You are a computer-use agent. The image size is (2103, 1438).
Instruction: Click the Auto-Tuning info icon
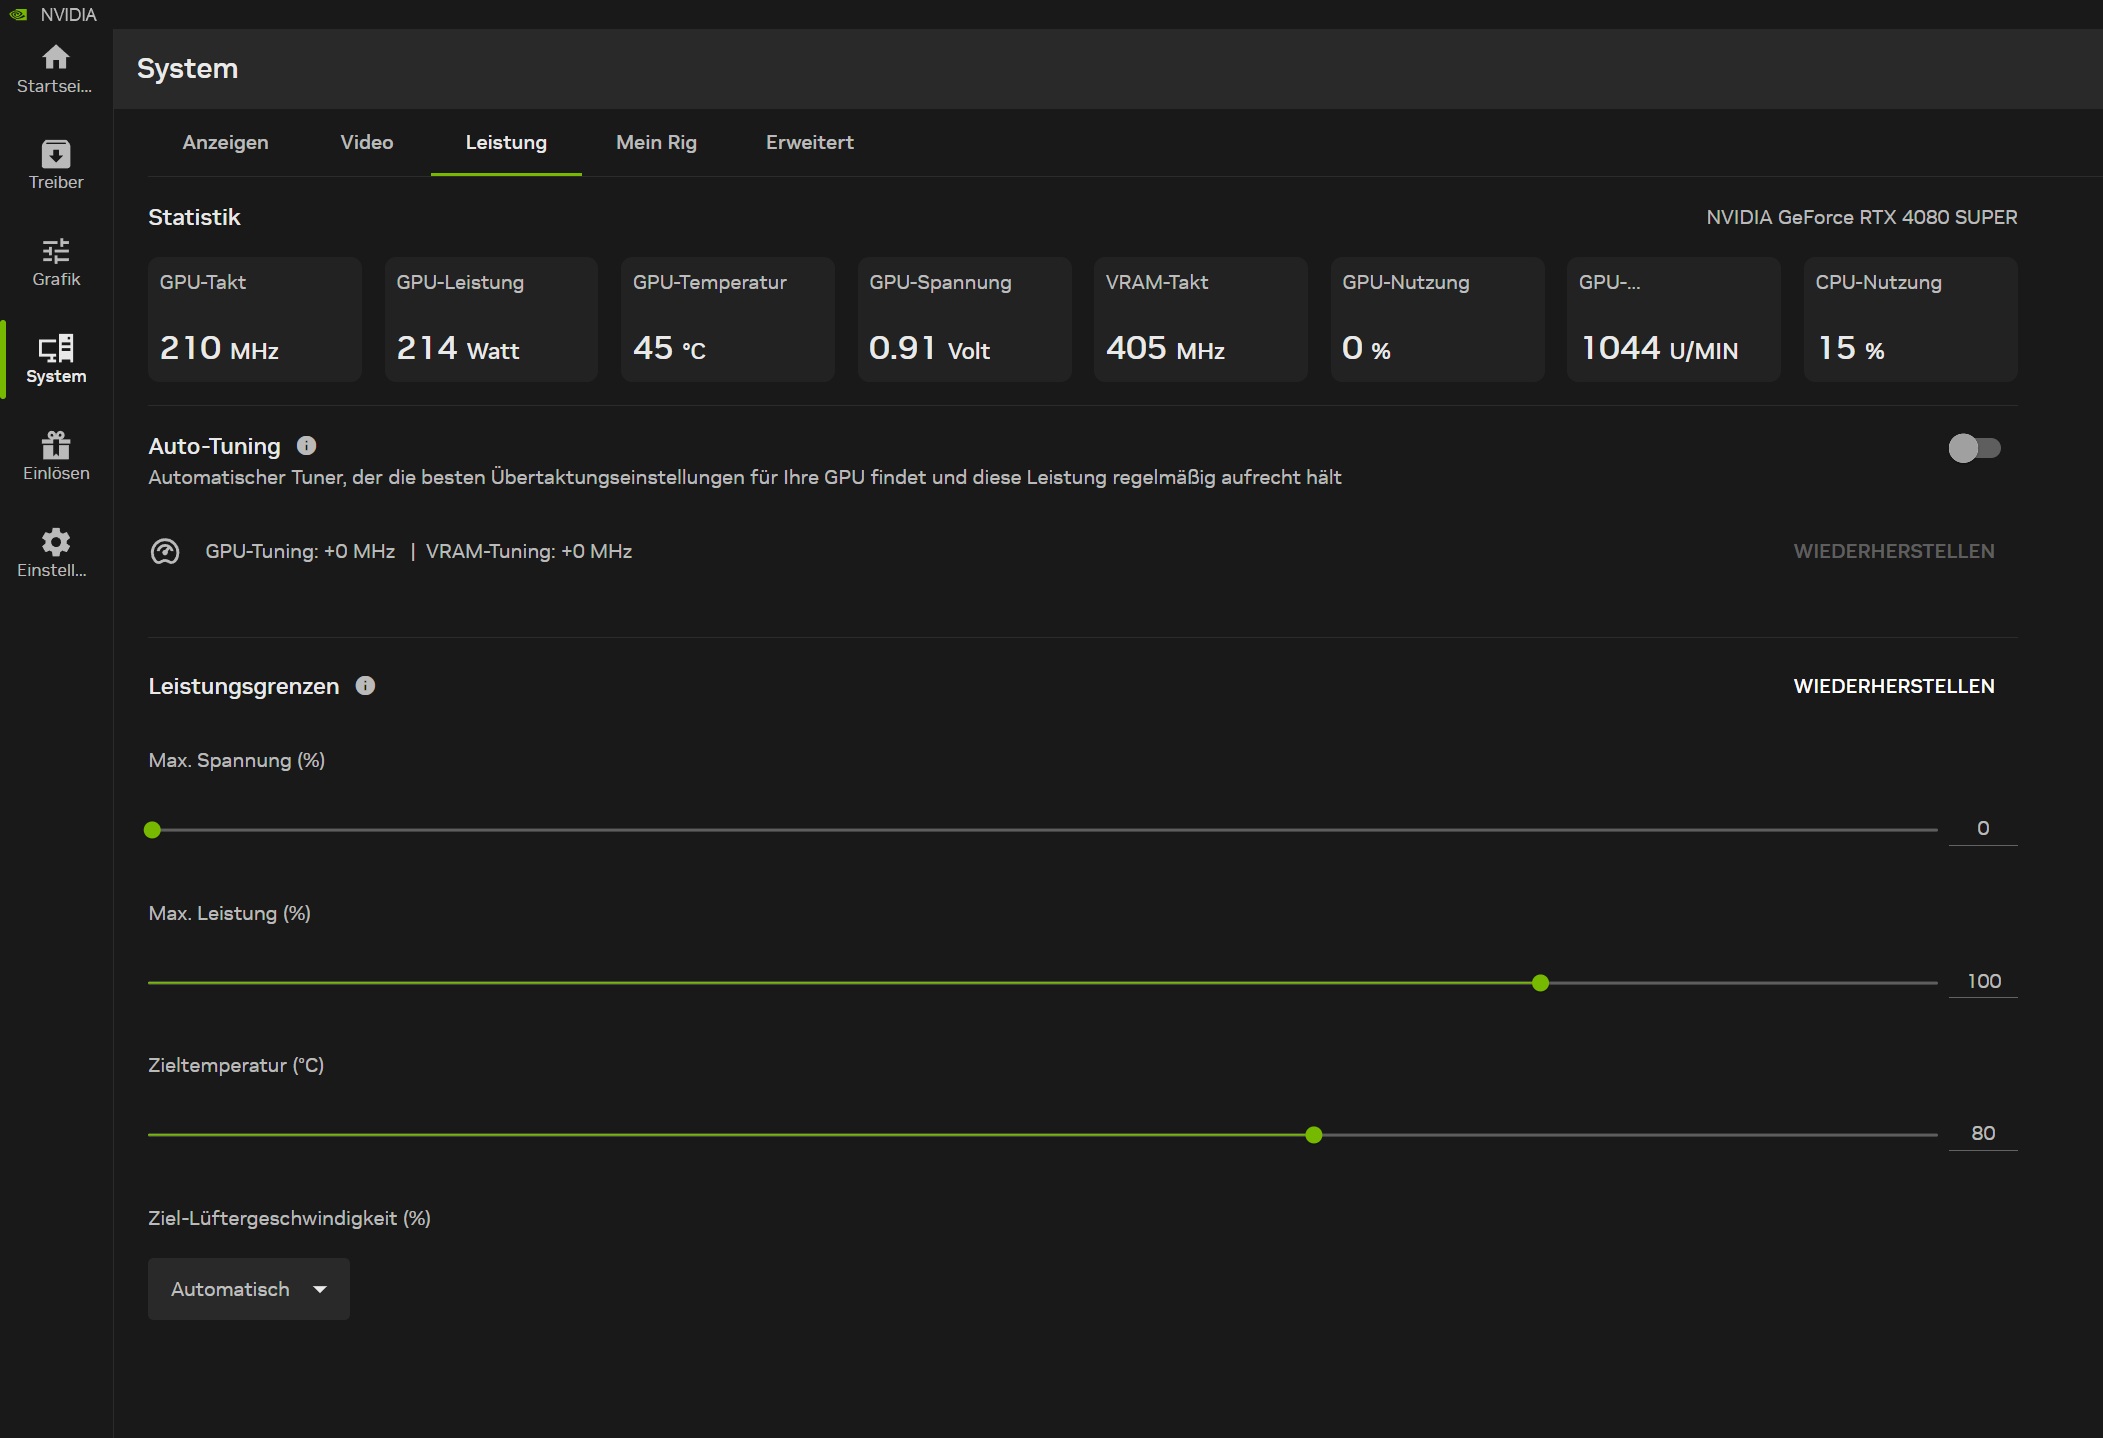pyautogui.click(x=307, y=446)
